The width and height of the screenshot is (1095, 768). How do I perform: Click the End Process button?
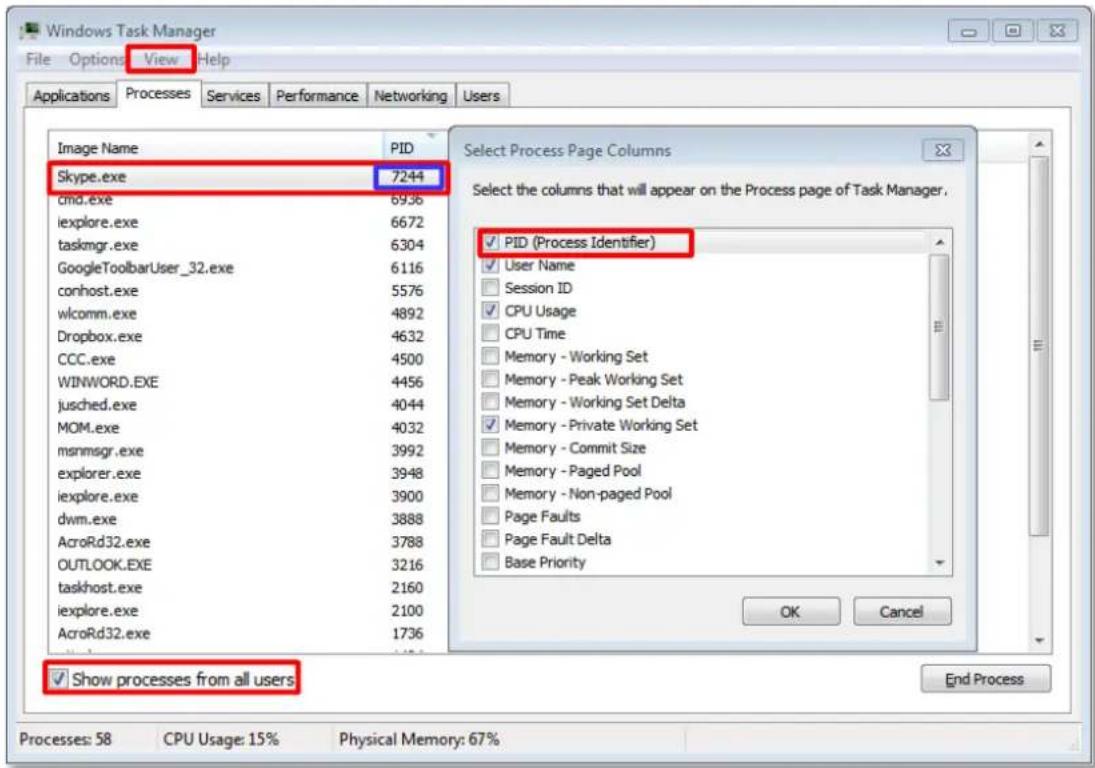coord(985,679)
